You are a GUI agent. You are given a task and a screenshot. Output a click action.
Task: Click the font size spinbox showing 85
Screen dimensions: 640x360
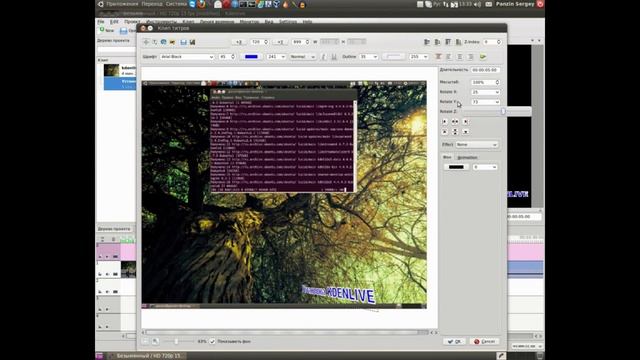pos(227,57)
